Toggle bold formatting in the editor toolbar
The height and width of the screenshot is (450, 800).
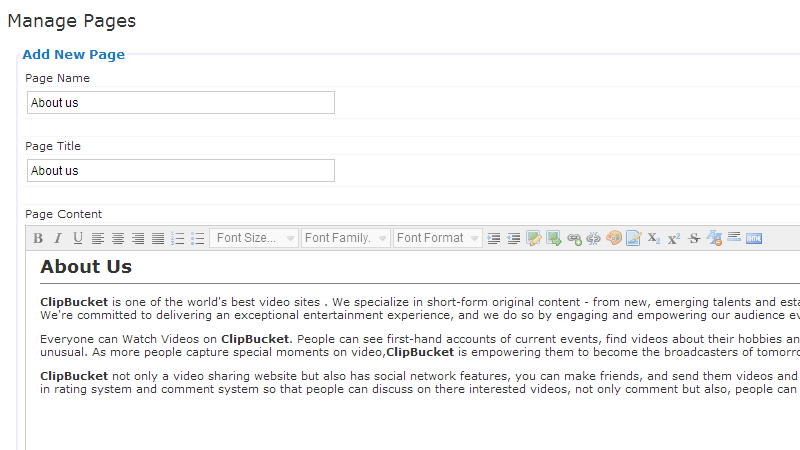pyautogui.click(x=38, y=238)
